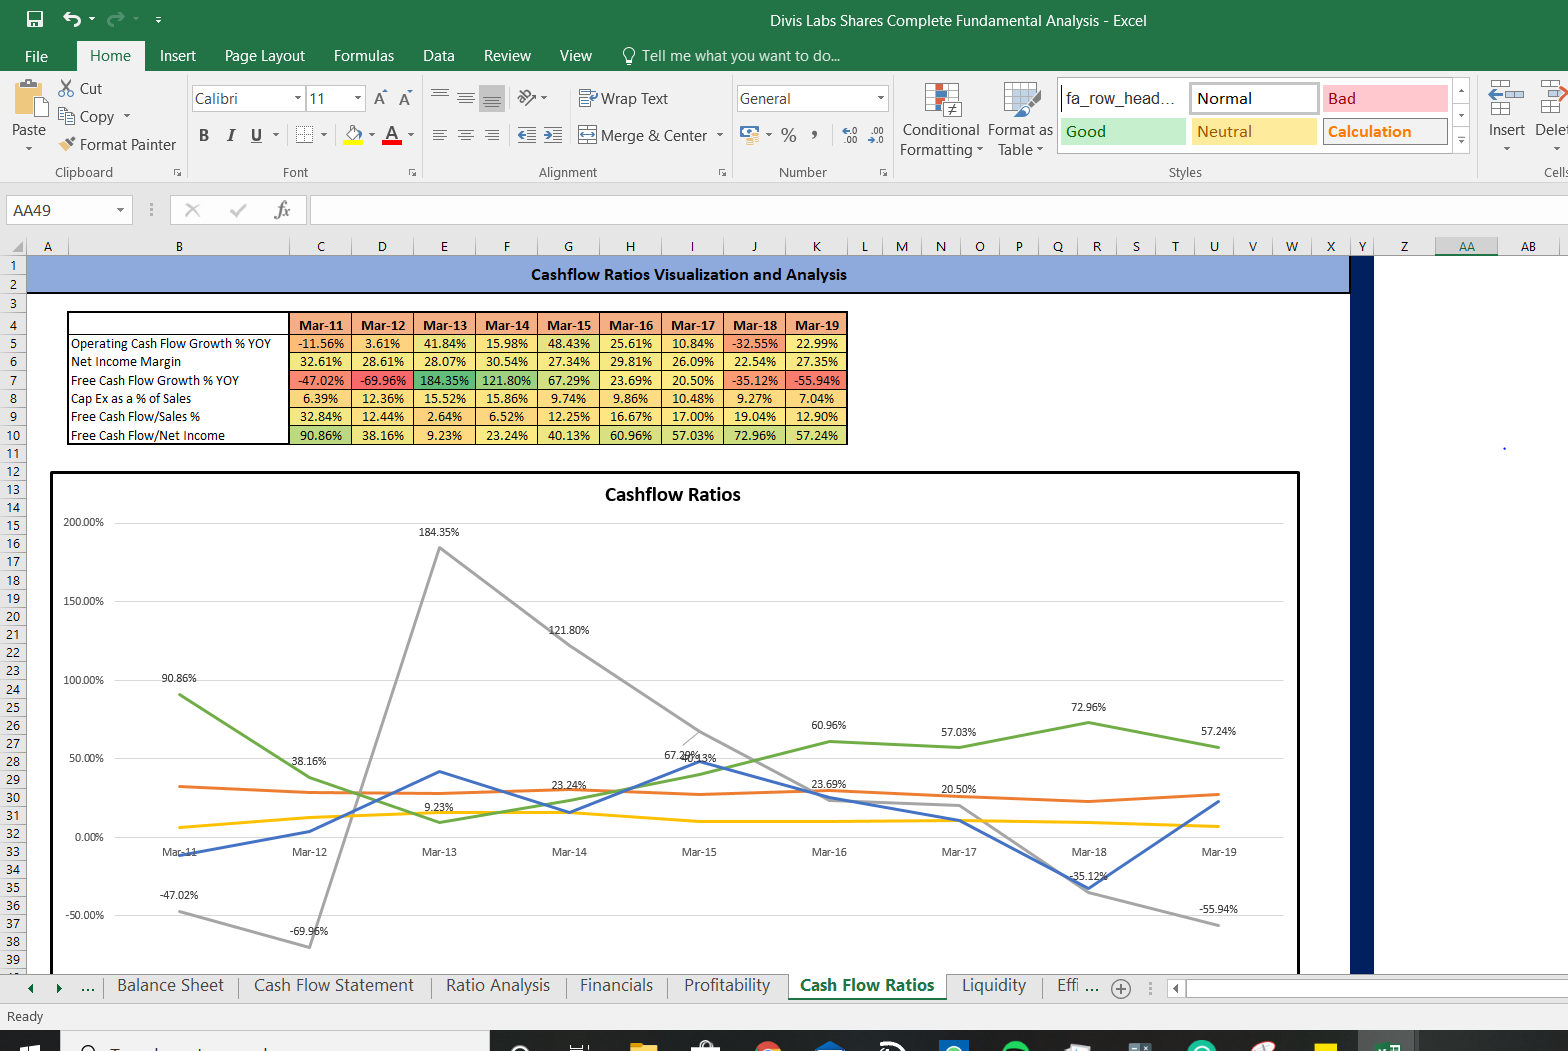The height and width of the screenshot is (1051, 1568).
Task: Click the yellow Fill Color button
Action: (353, 134)
